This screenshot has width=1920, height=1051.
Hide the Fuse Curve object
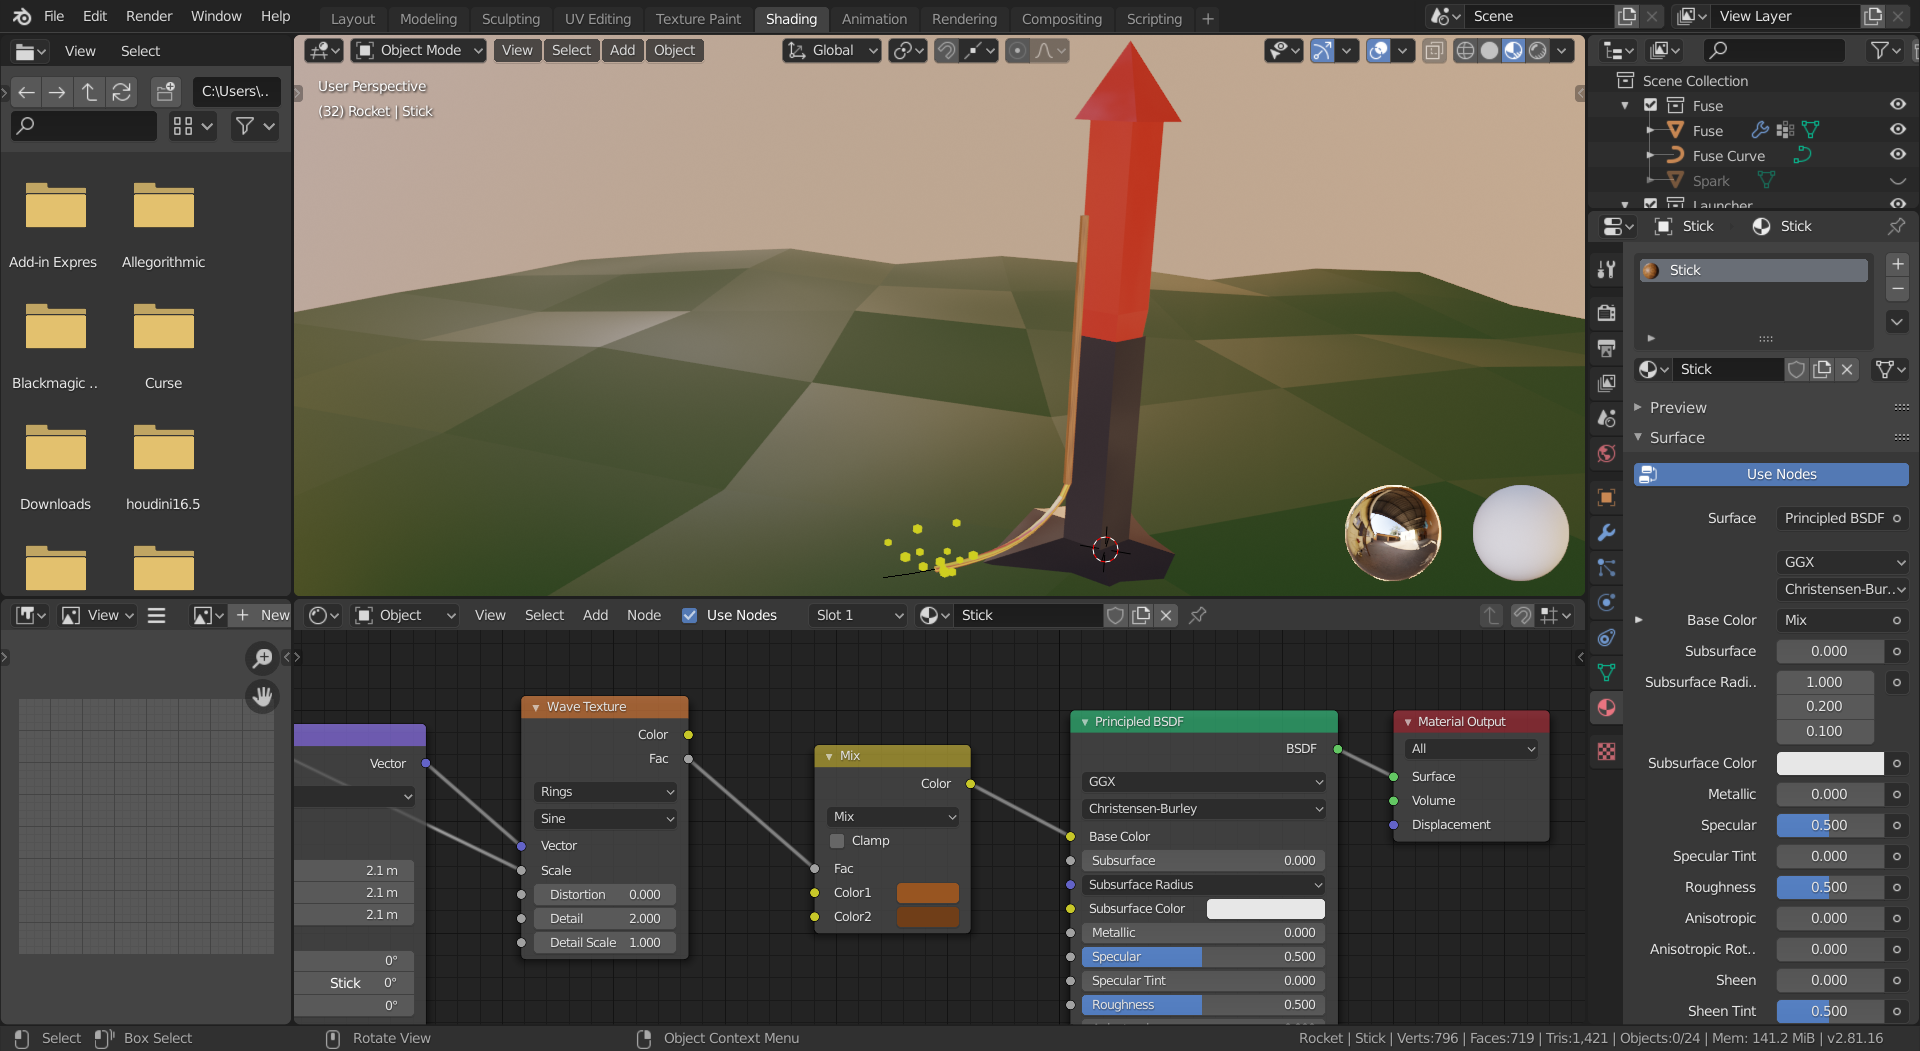[x=1897, y=155]
